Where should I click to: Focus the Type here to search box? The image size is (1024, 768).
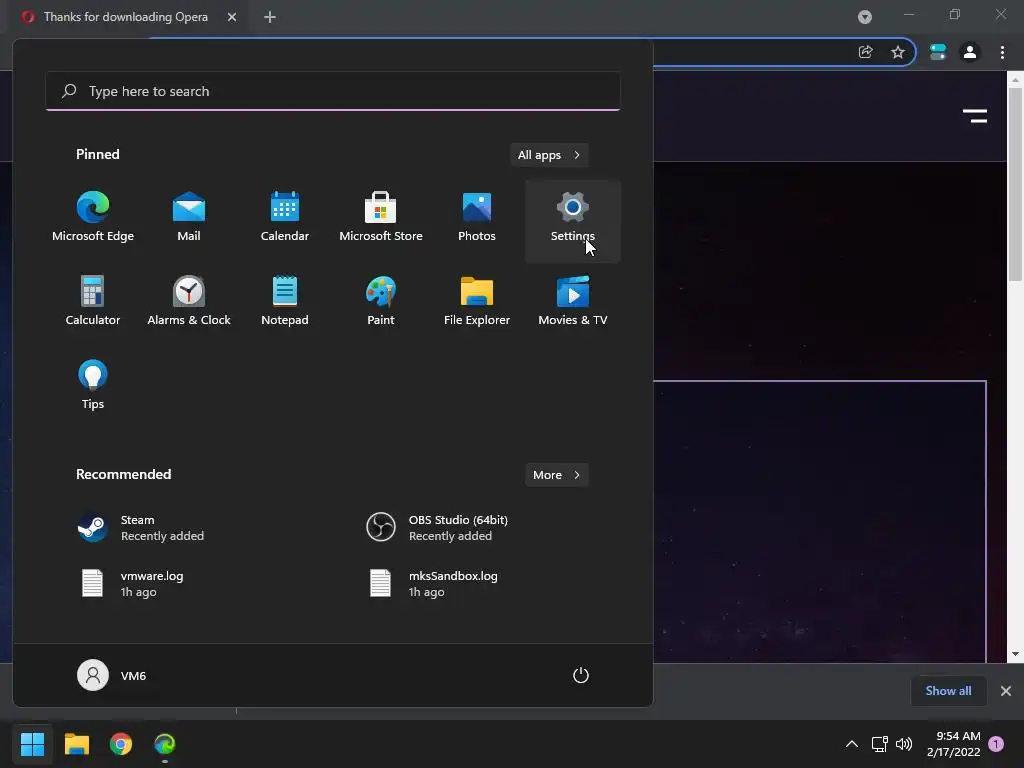click(333, 91)
